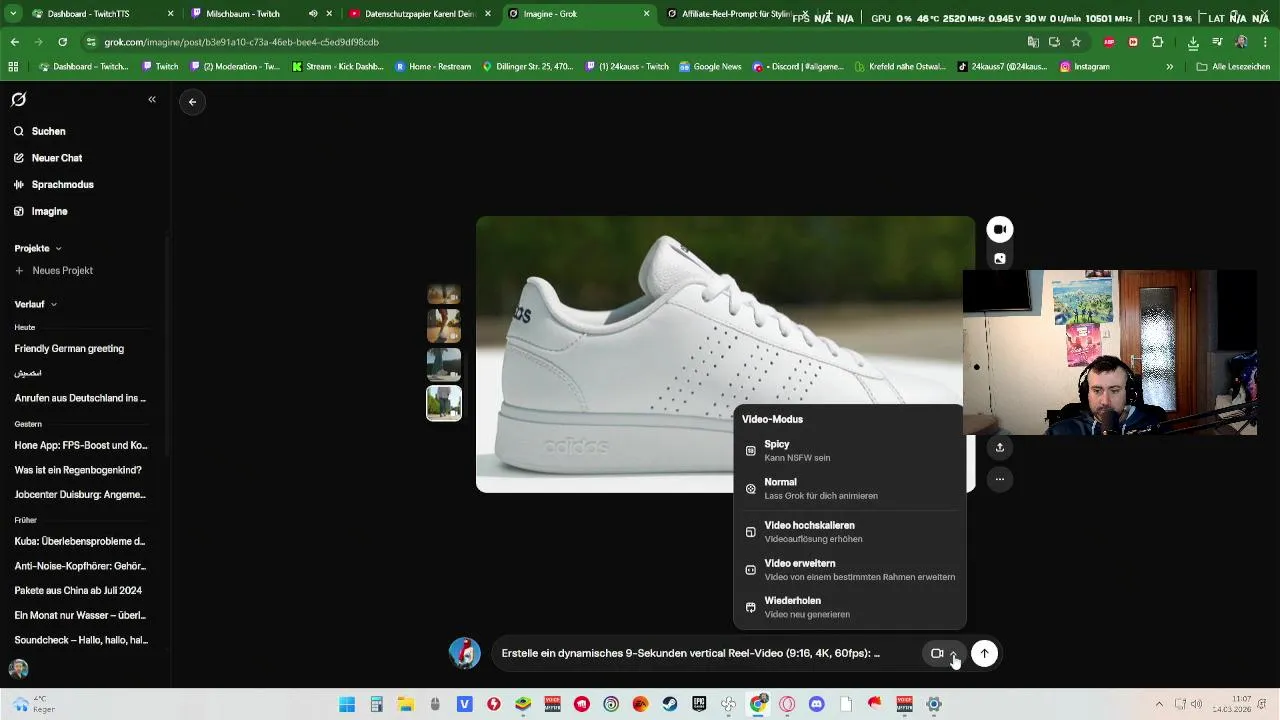Show hidden tray icons on the taskbar
1280x720 pixels.
click(x=1159, y=704)
